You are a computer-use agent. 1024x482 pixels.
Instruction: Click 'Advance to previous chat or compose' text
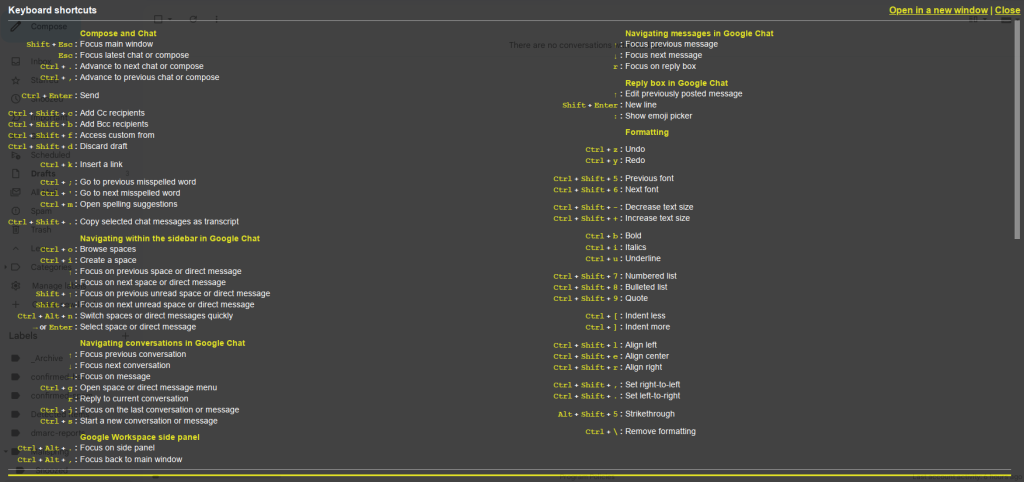[150, 77]
